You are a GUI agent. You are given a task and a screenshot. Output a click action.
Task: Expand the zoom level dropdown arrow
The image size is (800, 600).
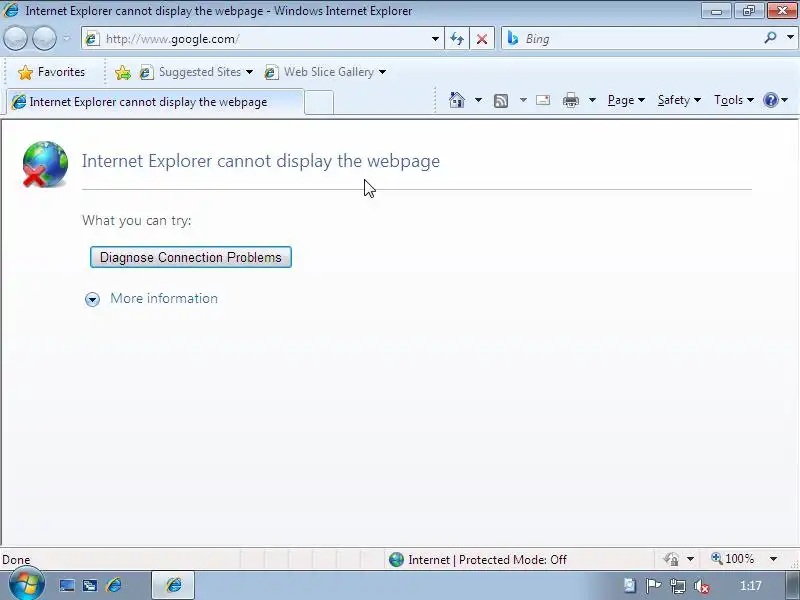(773, 559)
